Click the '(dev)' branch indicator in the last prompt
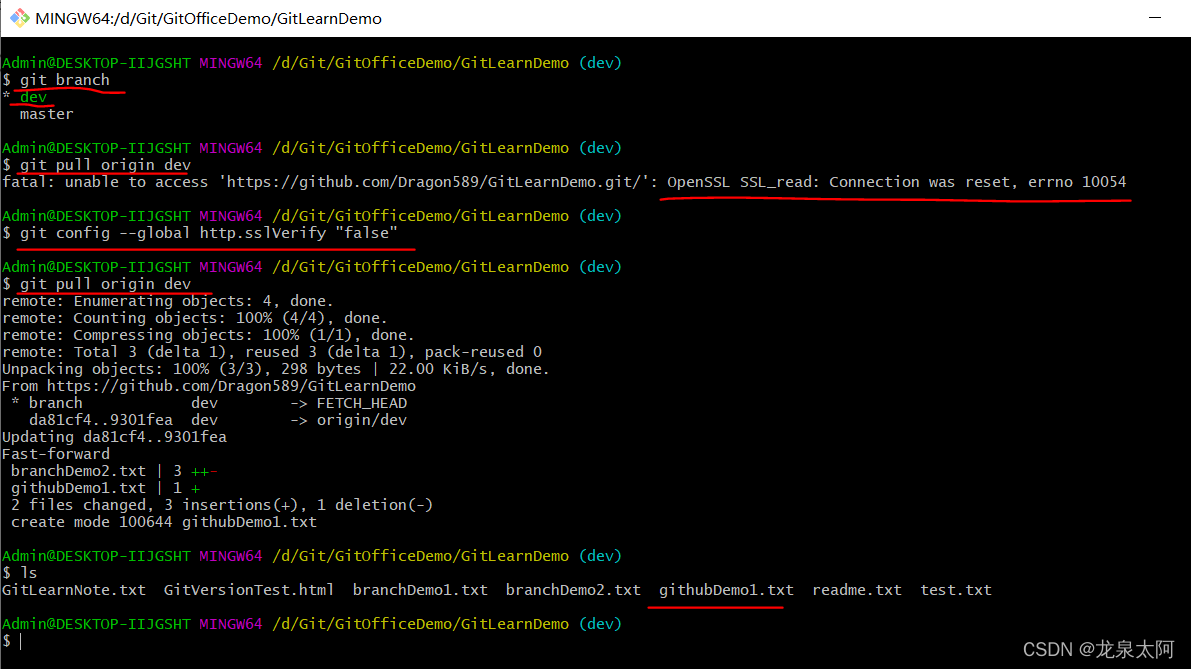Viewport: 1191px width, 669px height. [600, 623]
